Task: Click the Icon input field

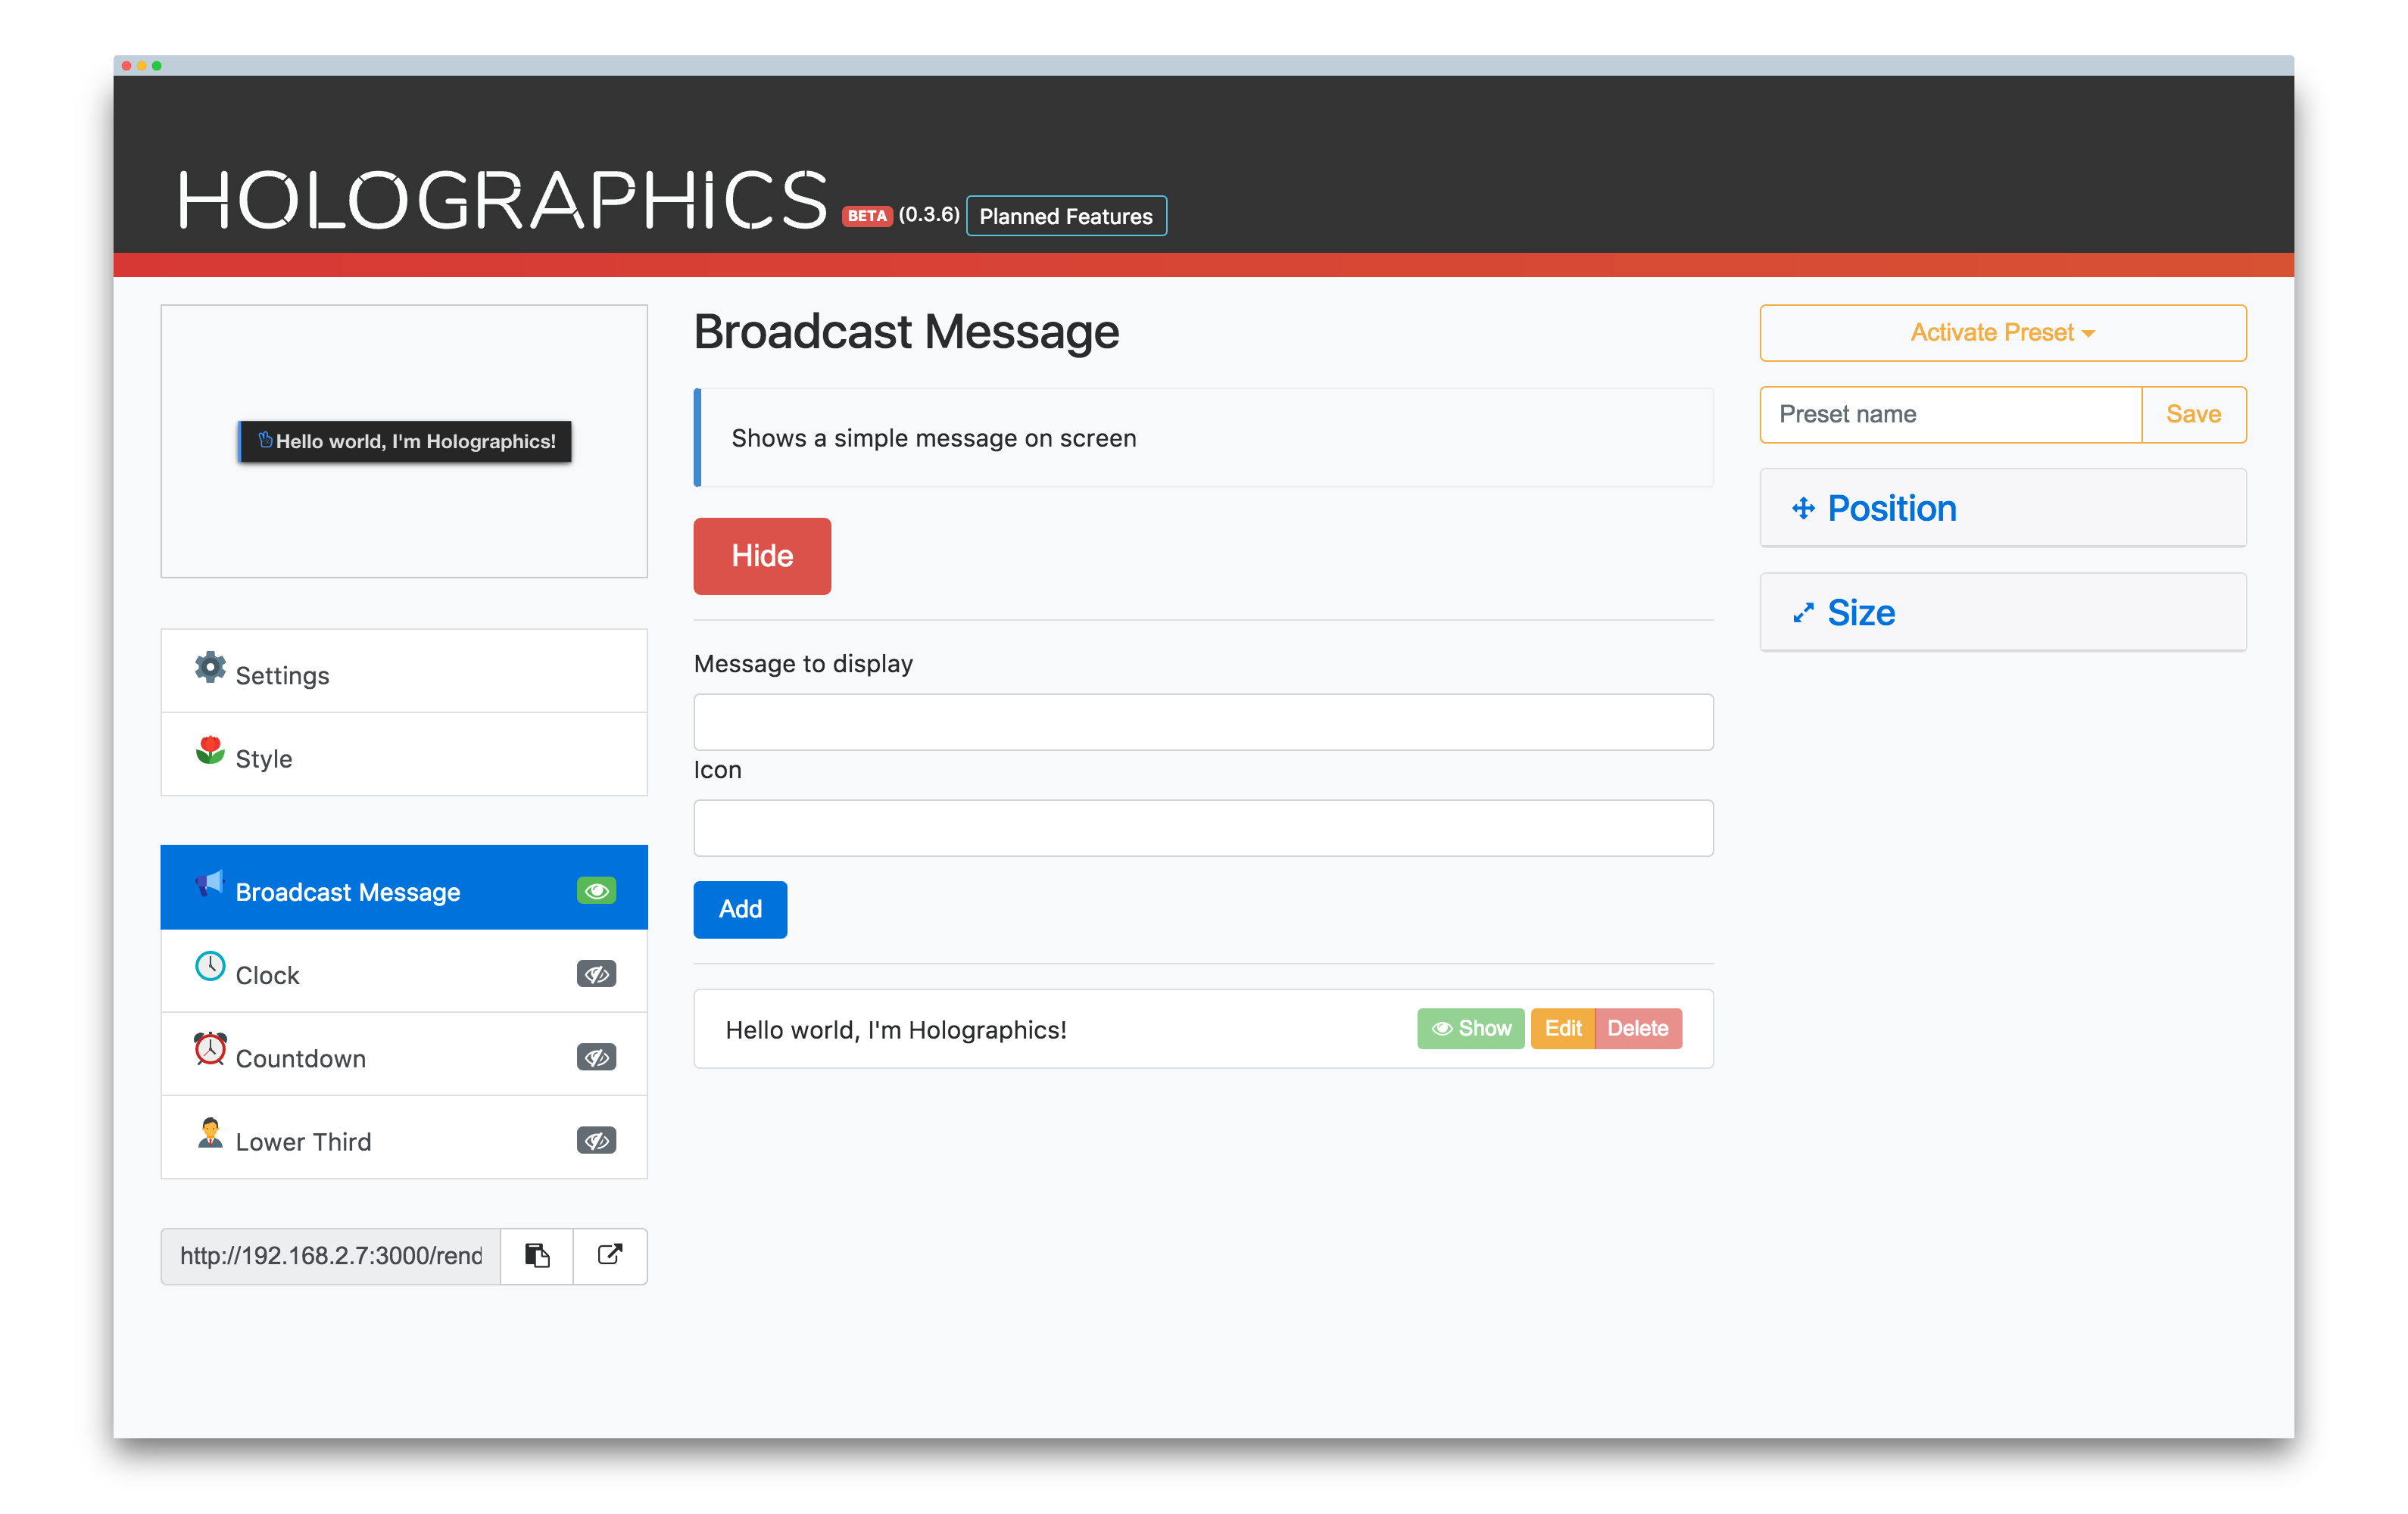Action: coord(1203,828)
